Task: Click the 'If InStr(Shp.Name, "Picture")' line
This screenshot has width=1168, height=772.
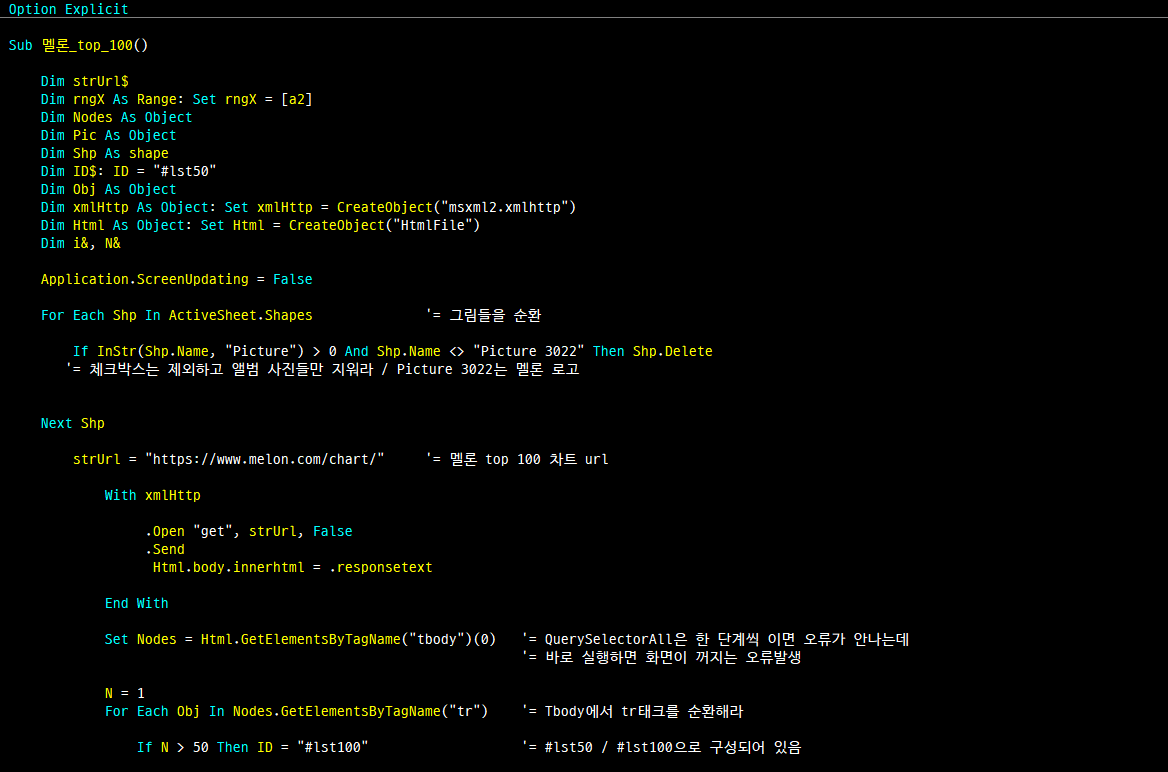Action: pos(393,351)
